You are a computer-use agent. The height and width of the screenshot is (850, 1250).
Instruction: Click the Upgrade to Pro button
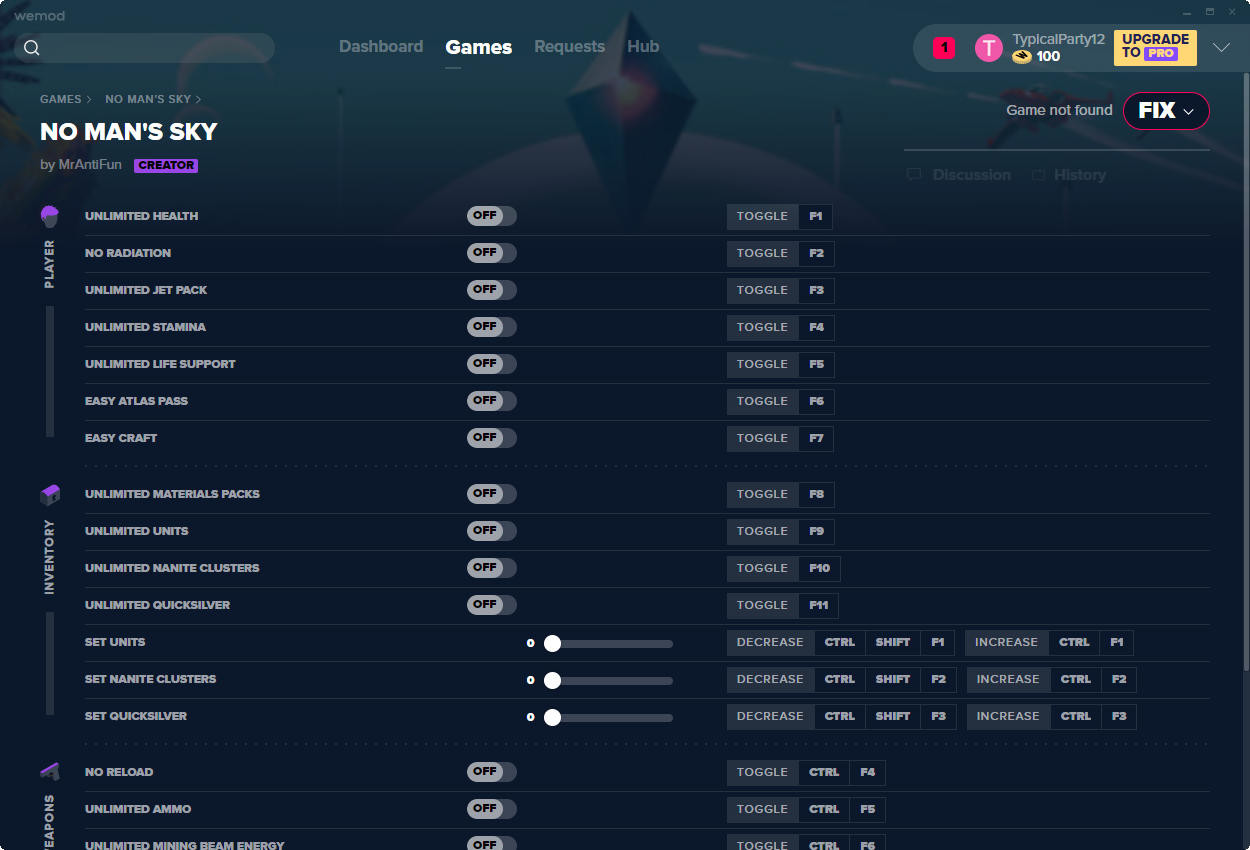click(x=1155, y=47)
